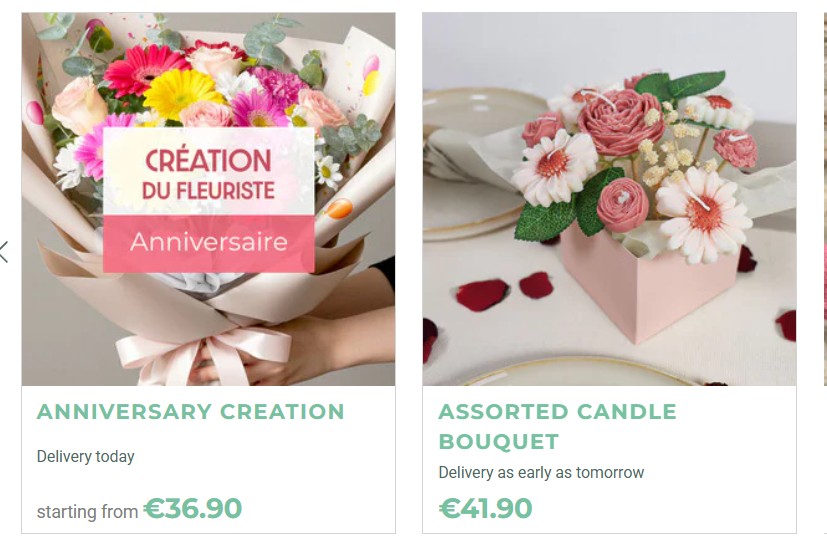Click the large rose candle in photo

coord(618,122)
